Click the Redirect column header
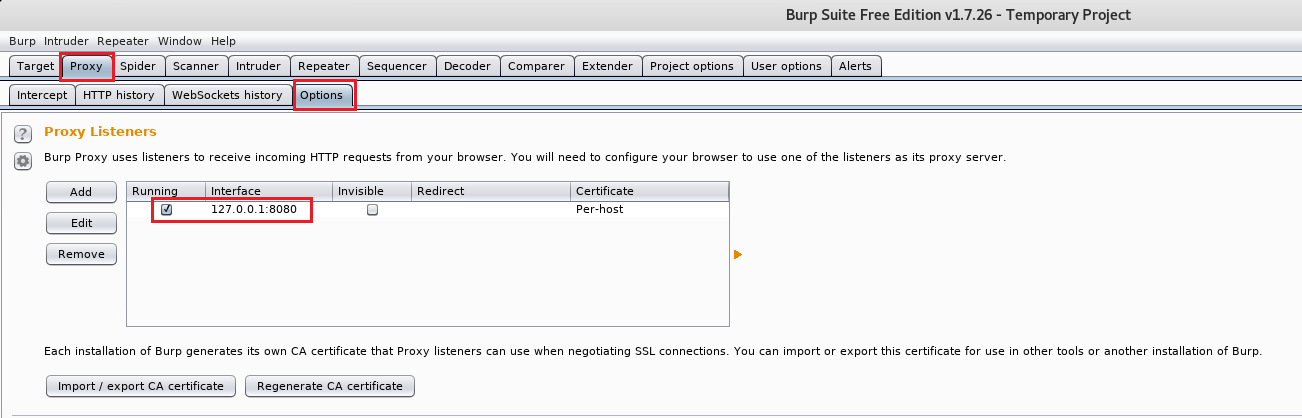 coord(491,191)
